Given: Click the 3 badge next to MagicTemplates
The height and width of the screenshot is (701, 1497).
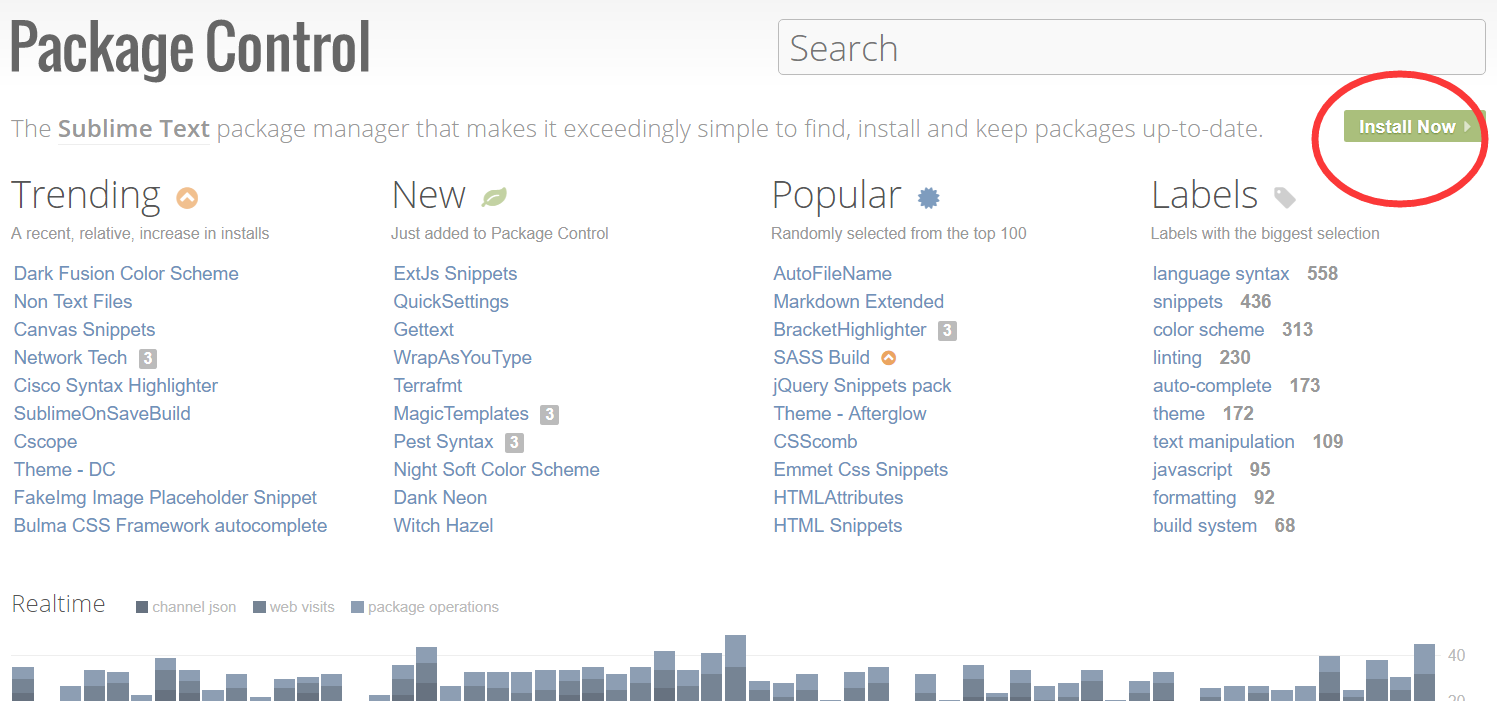Looking at the screenshot, I should (x=549, y=414).
